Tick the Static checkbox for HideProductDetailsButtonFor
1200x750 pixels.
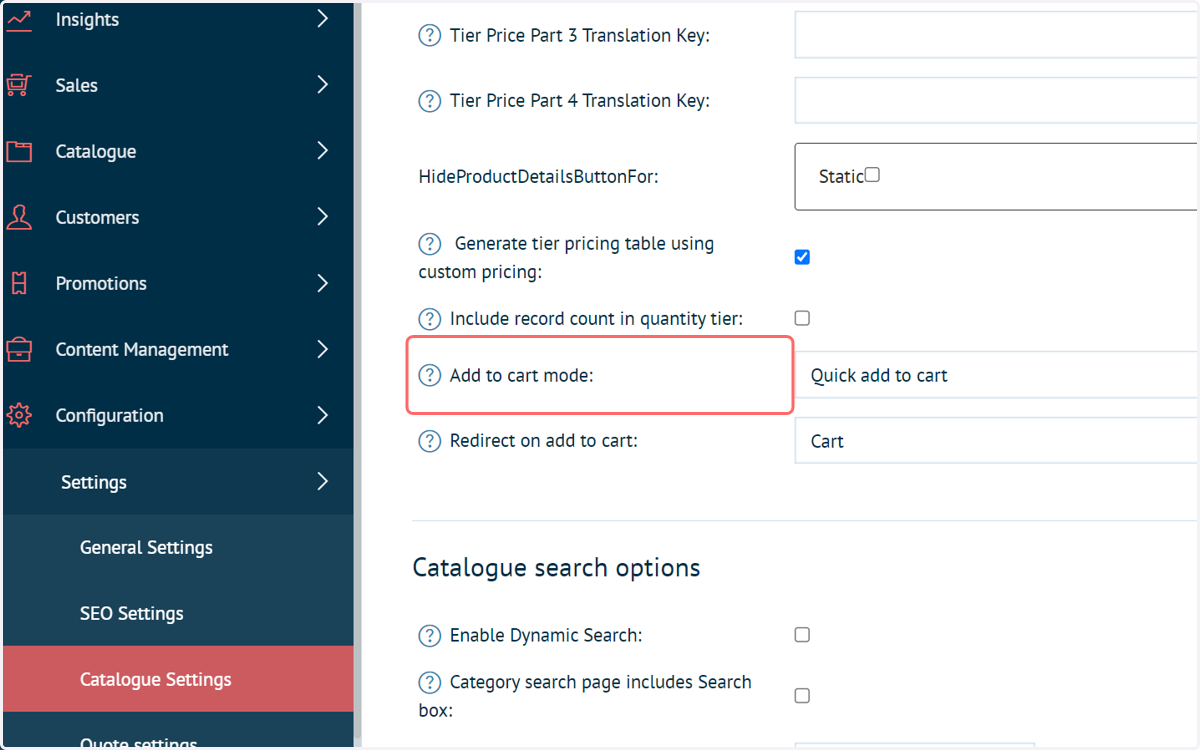[x=872, y=175]
